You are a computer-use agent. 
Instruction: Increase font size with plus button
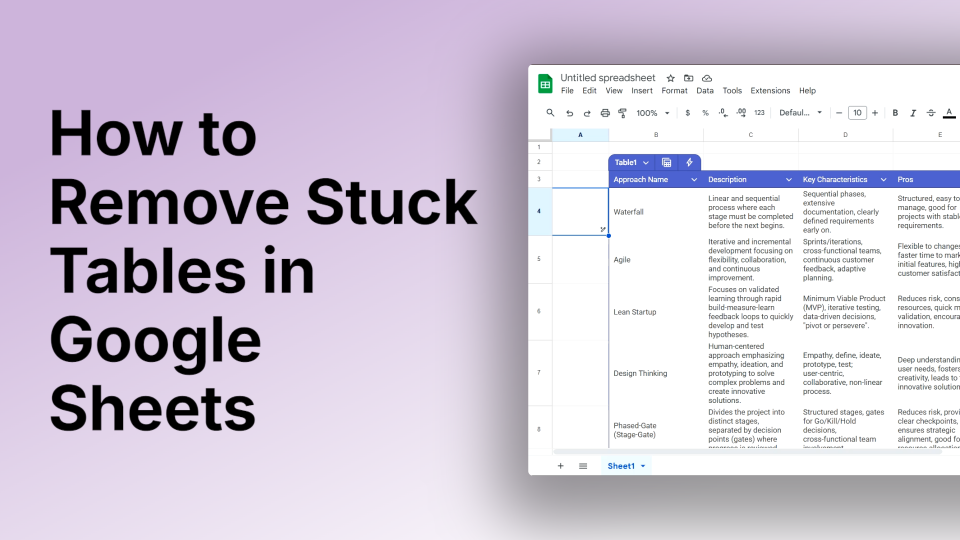pos(875,113)
